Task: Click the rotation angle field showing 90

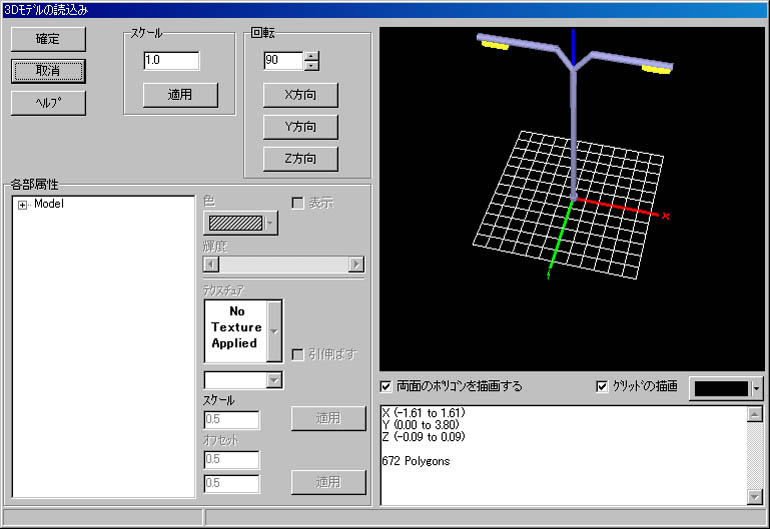Action: point(283,60)
